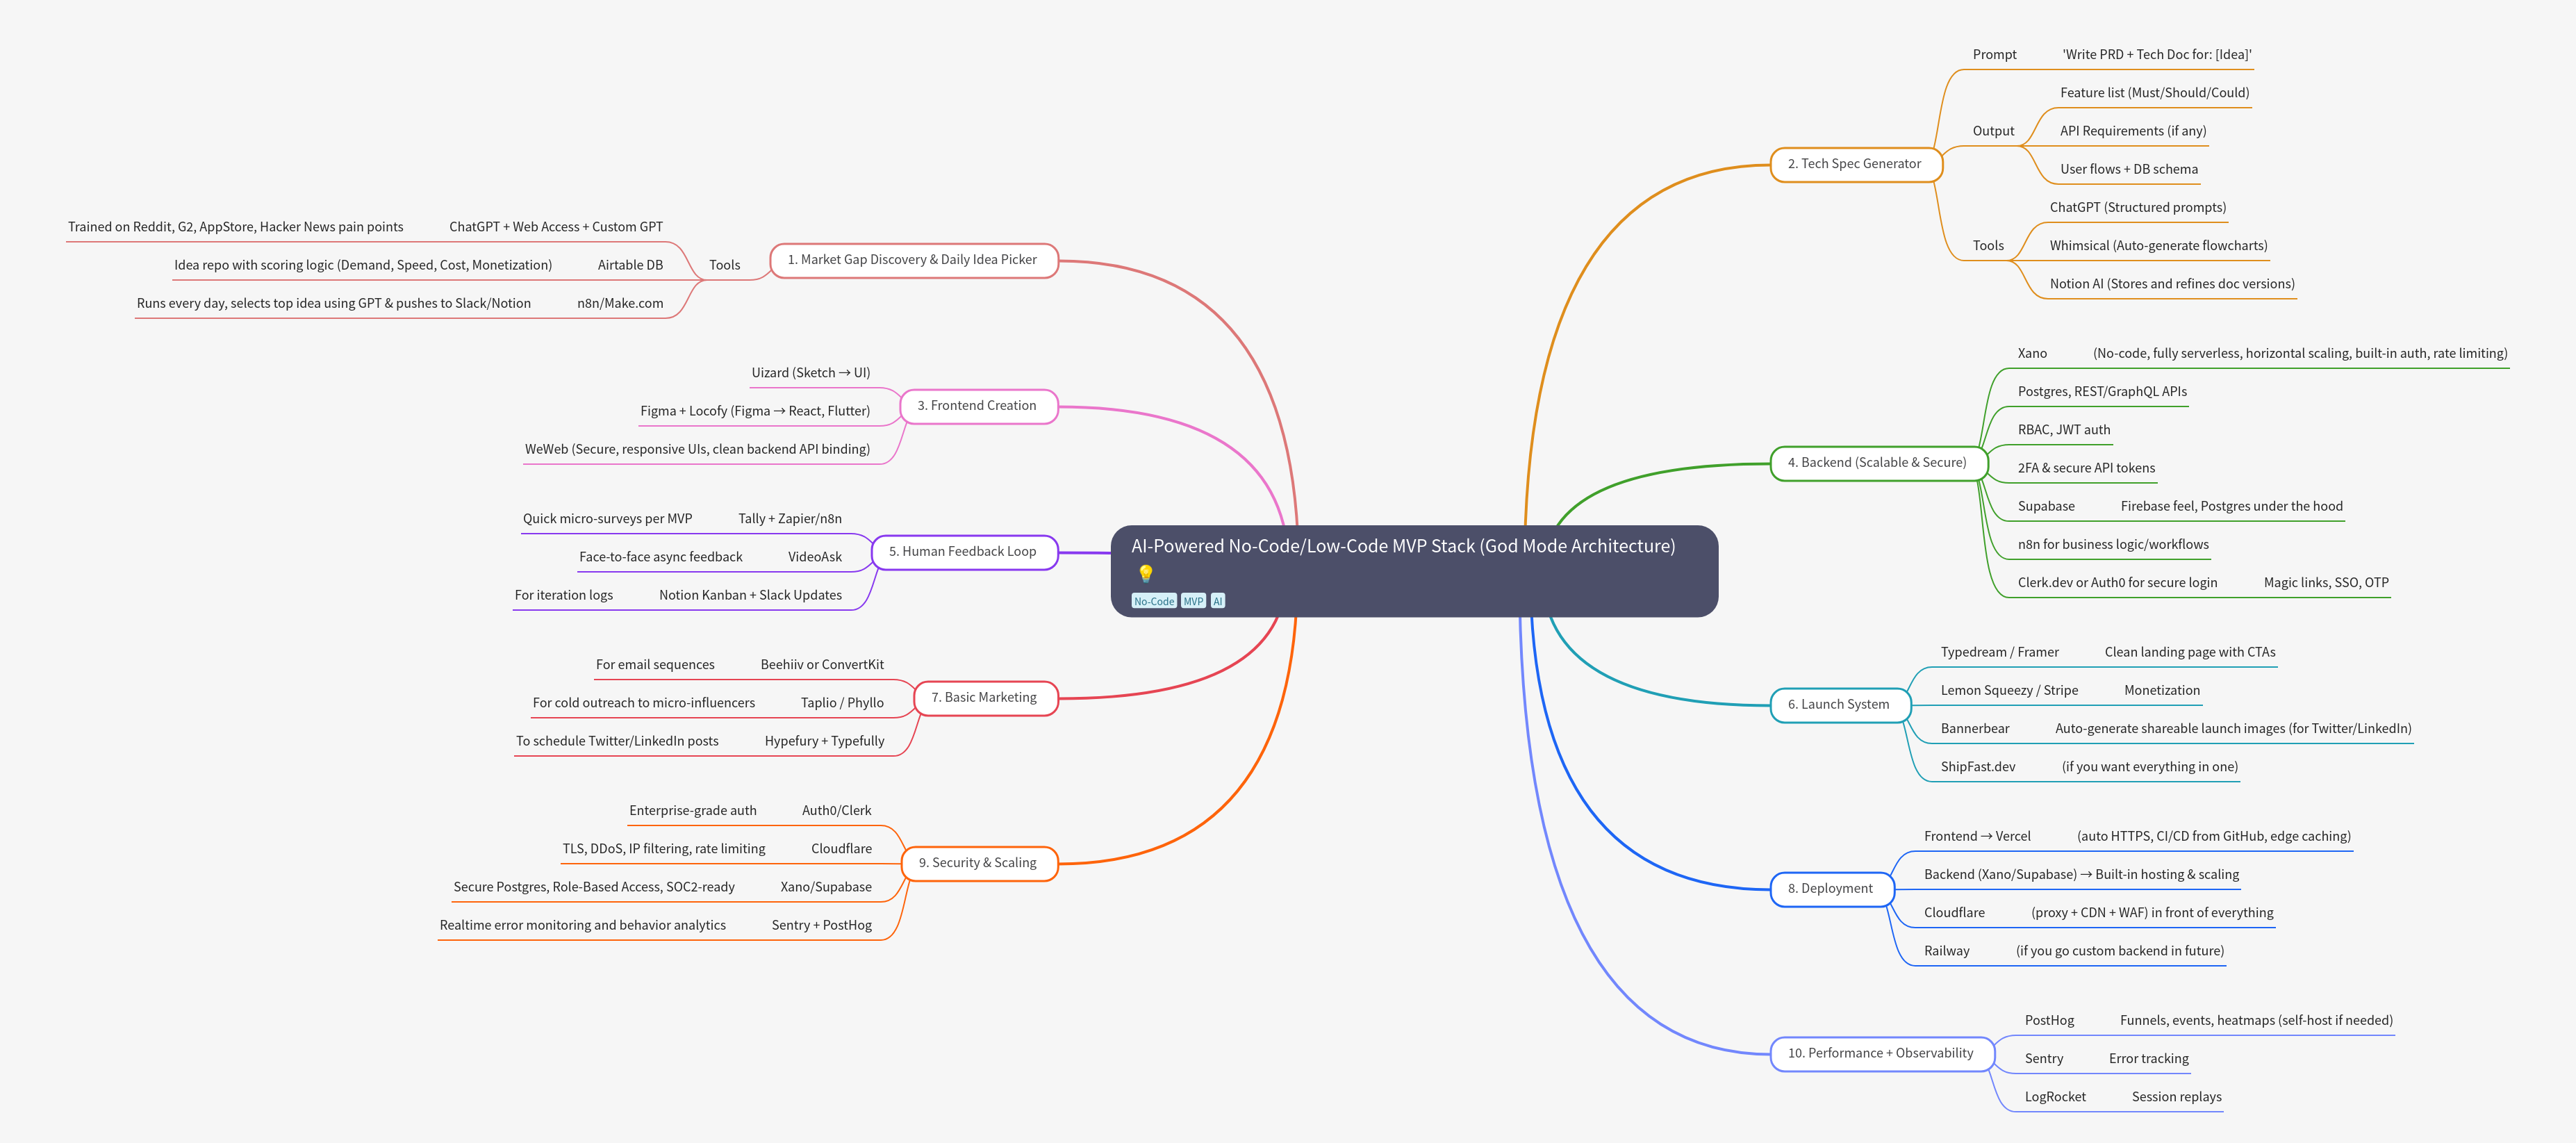Click 'Hypefury + Typefully'
This screenshot has height=1143, width=2576.
pyautogui.click(x=824, y=742)
